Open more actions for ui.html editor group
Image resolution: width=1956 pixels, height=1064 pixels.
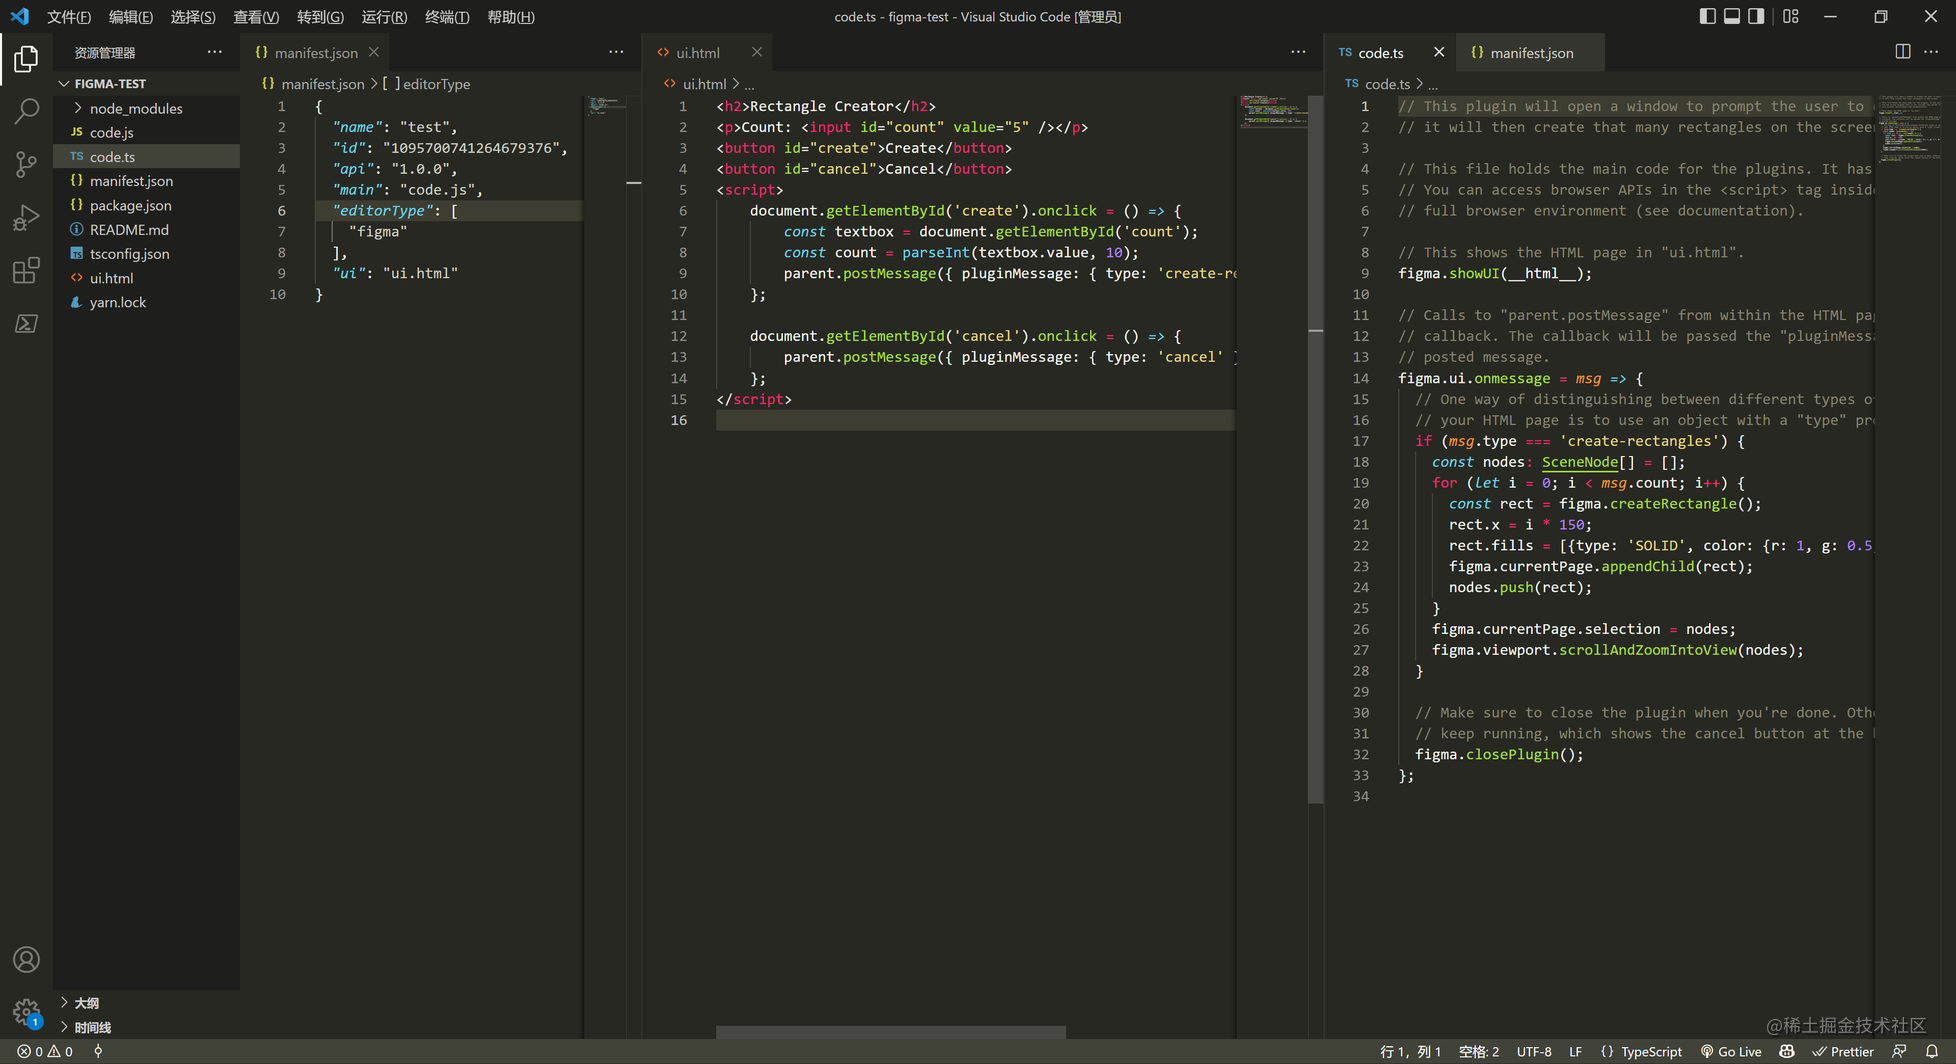(x=1298, y=52)
